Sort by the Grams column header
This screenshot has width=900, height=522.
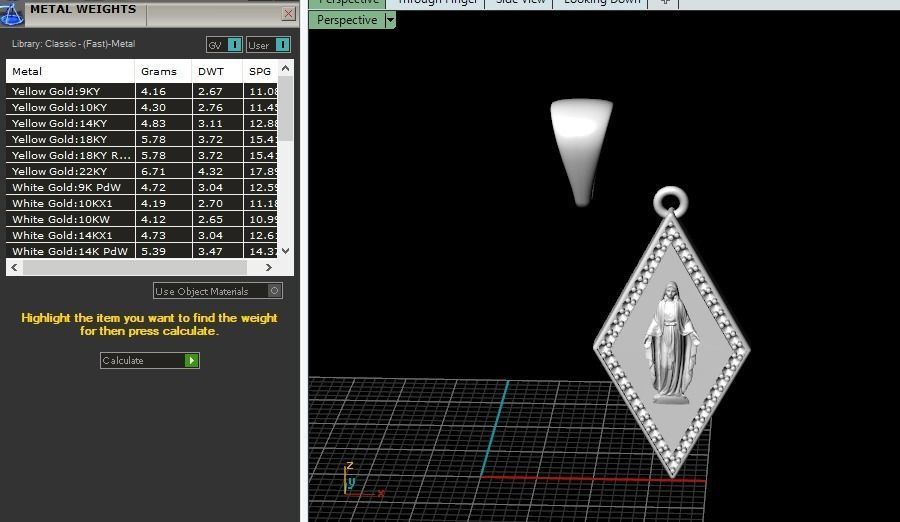163,71
